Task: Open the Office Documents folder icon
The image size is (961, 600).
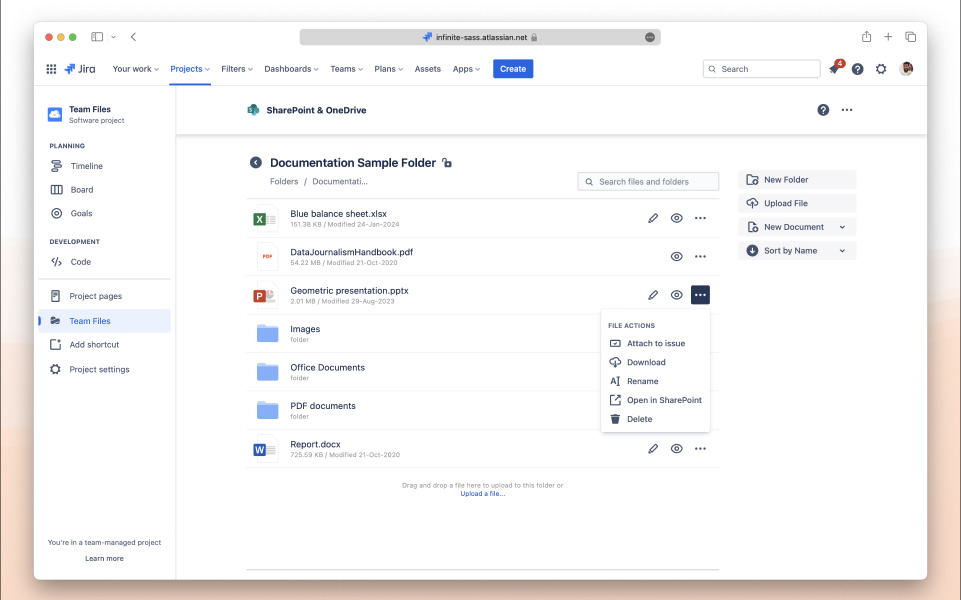Action: pyautogui.click(x=267, y=372)
